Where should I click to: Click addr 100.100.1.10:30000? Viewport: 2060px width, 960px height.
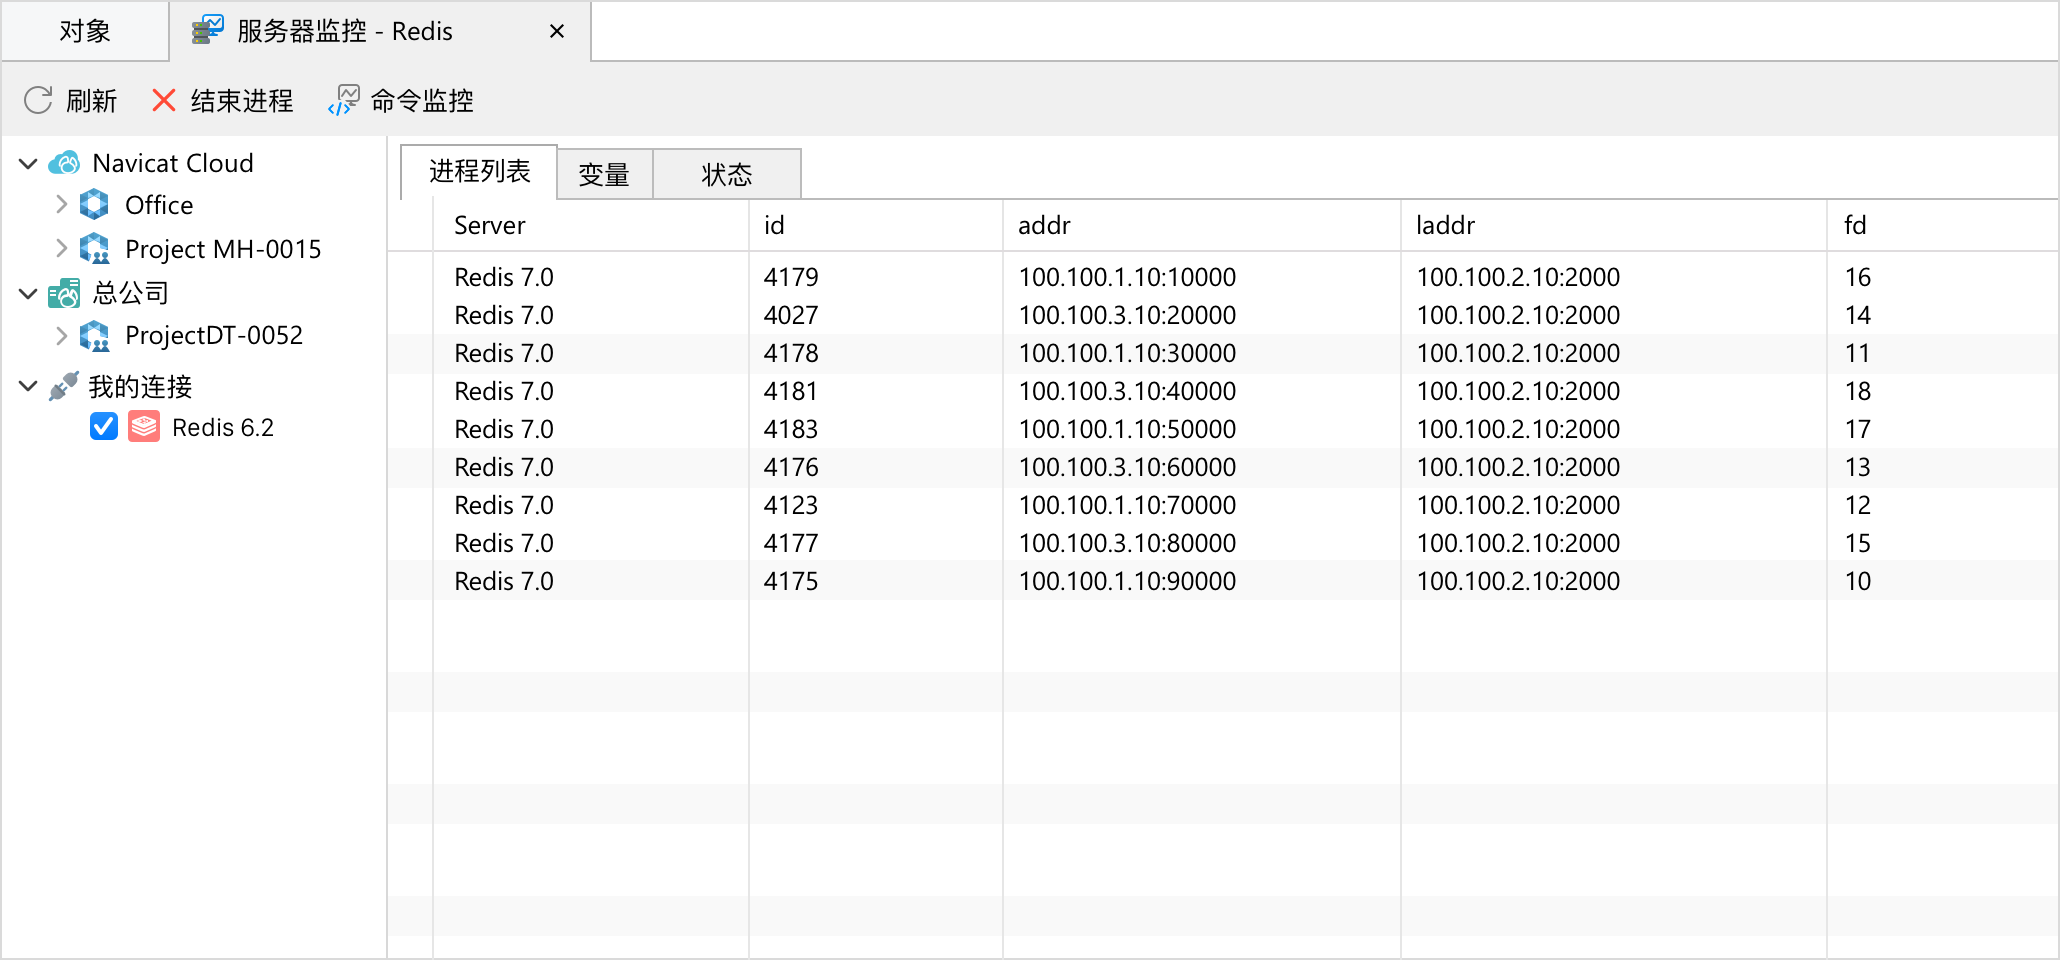point(1127,353)
